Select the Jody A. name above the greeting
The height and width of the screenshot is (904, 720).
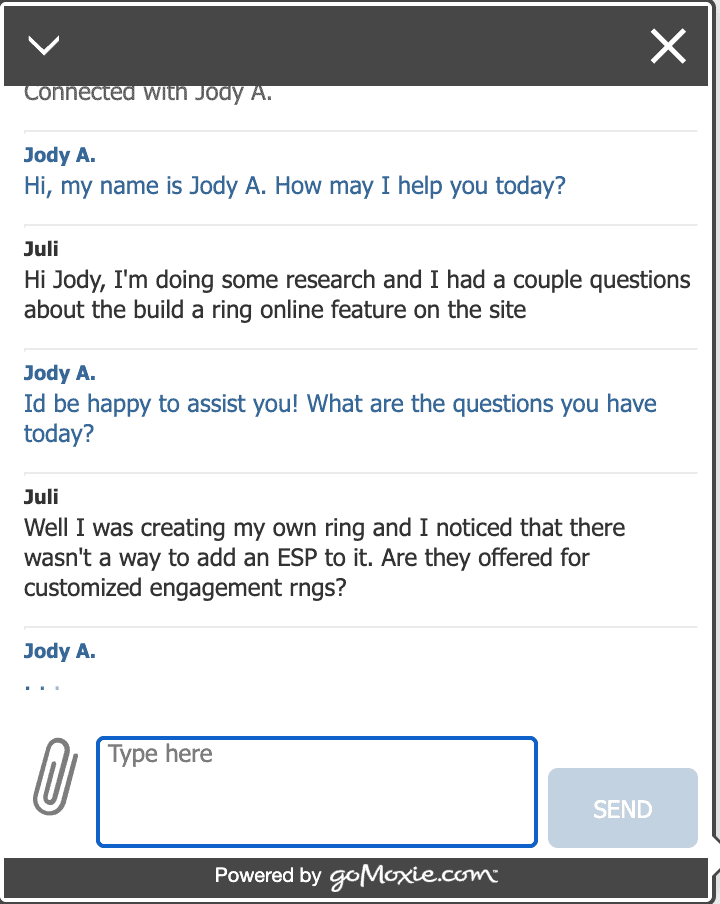60,155
